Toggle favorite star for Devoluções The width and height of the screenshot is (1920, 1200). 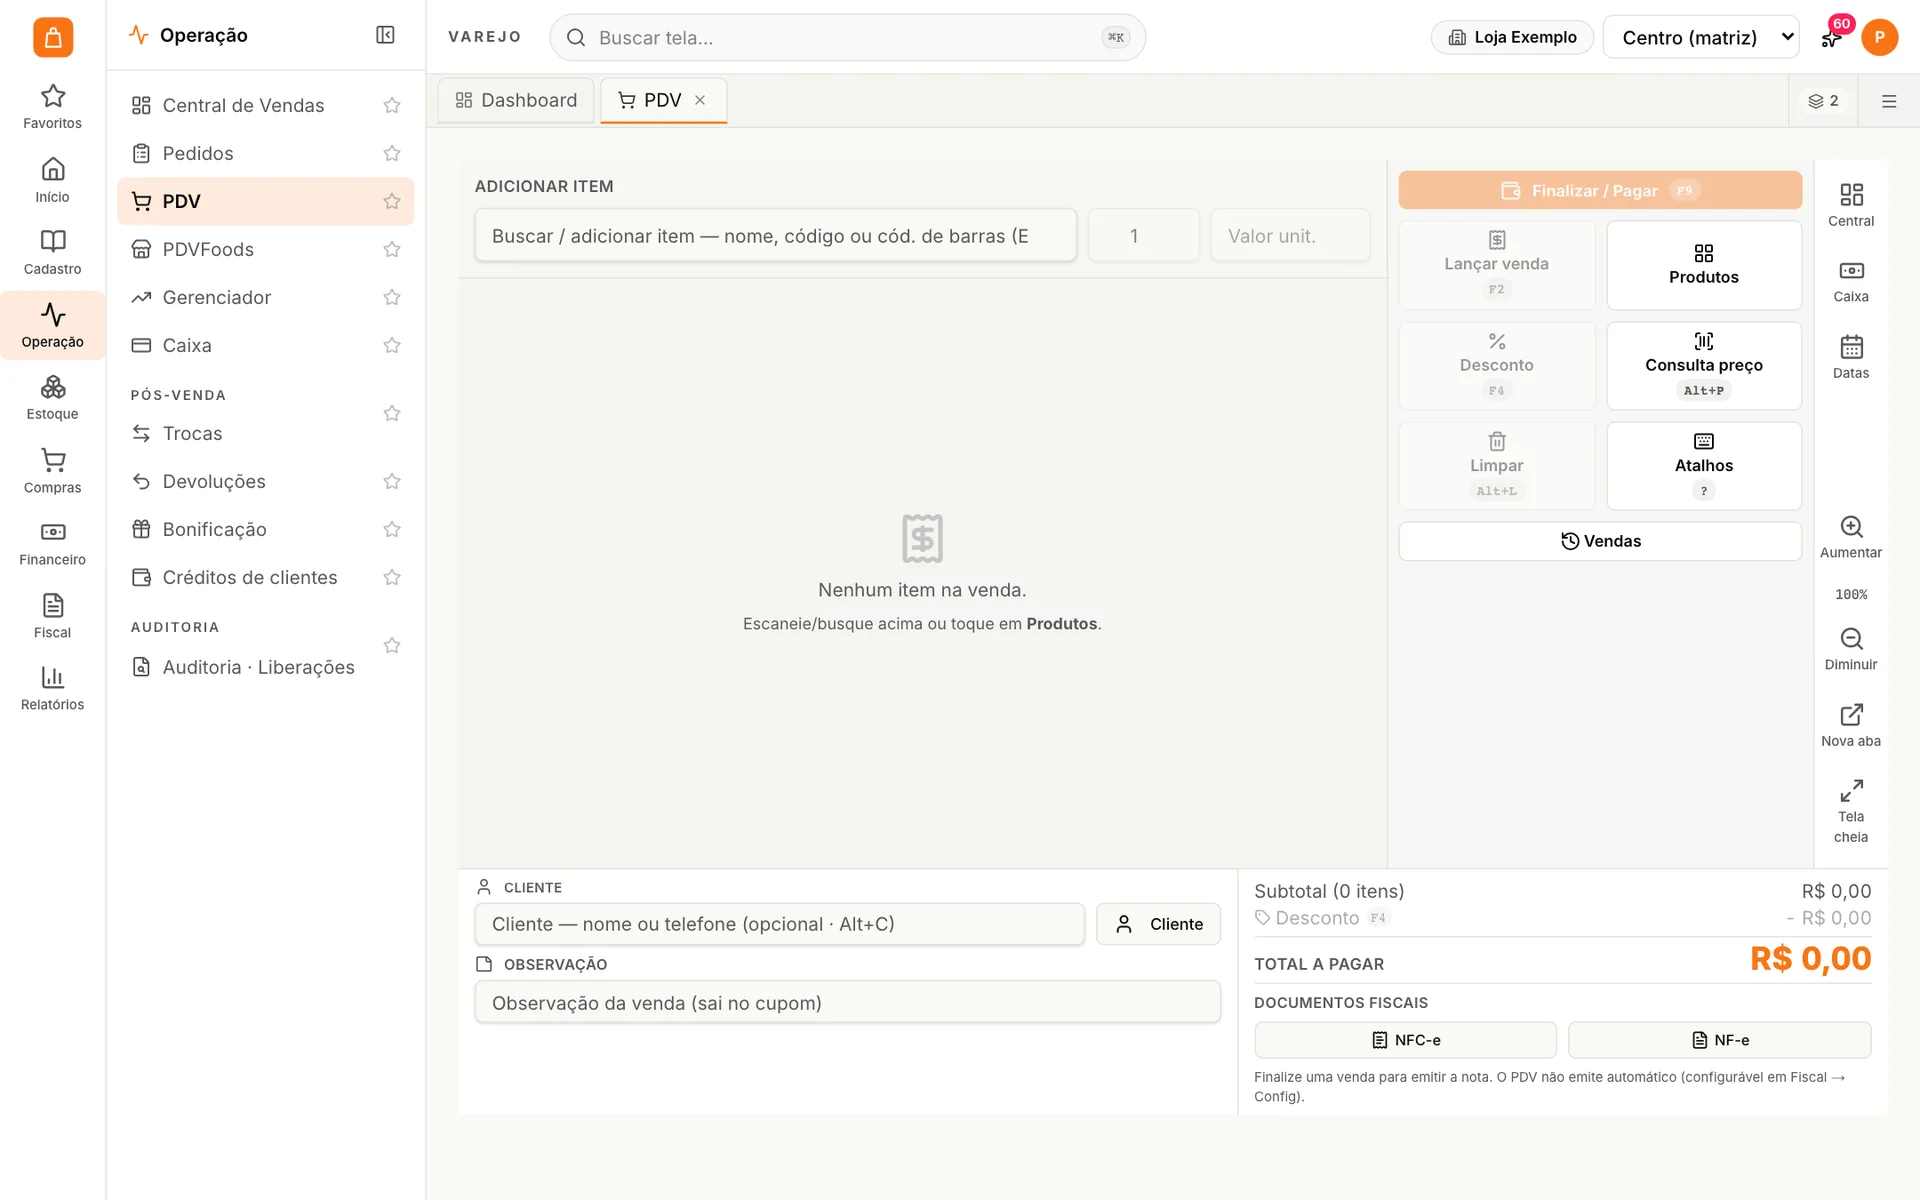[392, 481]
